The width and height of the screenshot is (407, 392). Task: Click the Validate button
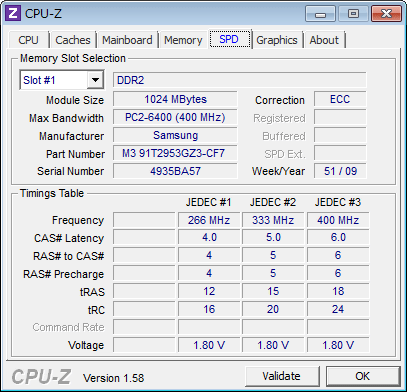coord(282,376)
